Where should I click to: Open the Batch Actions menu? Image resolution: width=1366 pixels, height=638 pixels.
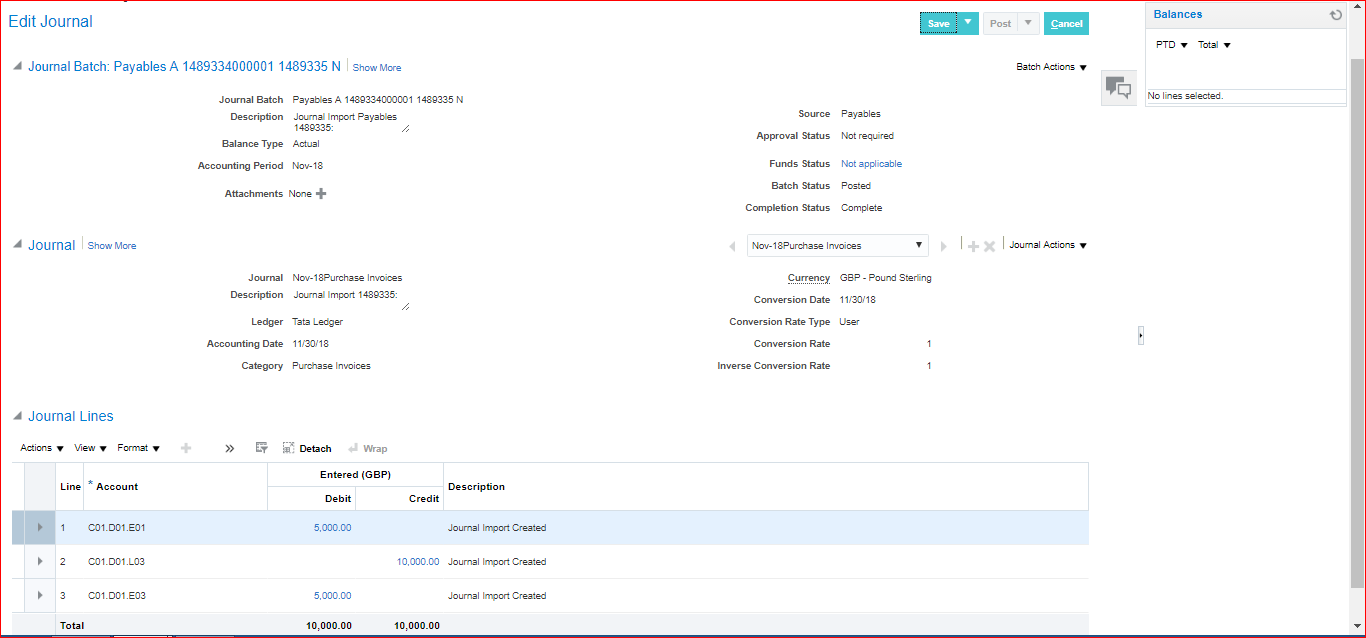point(1051,67)
